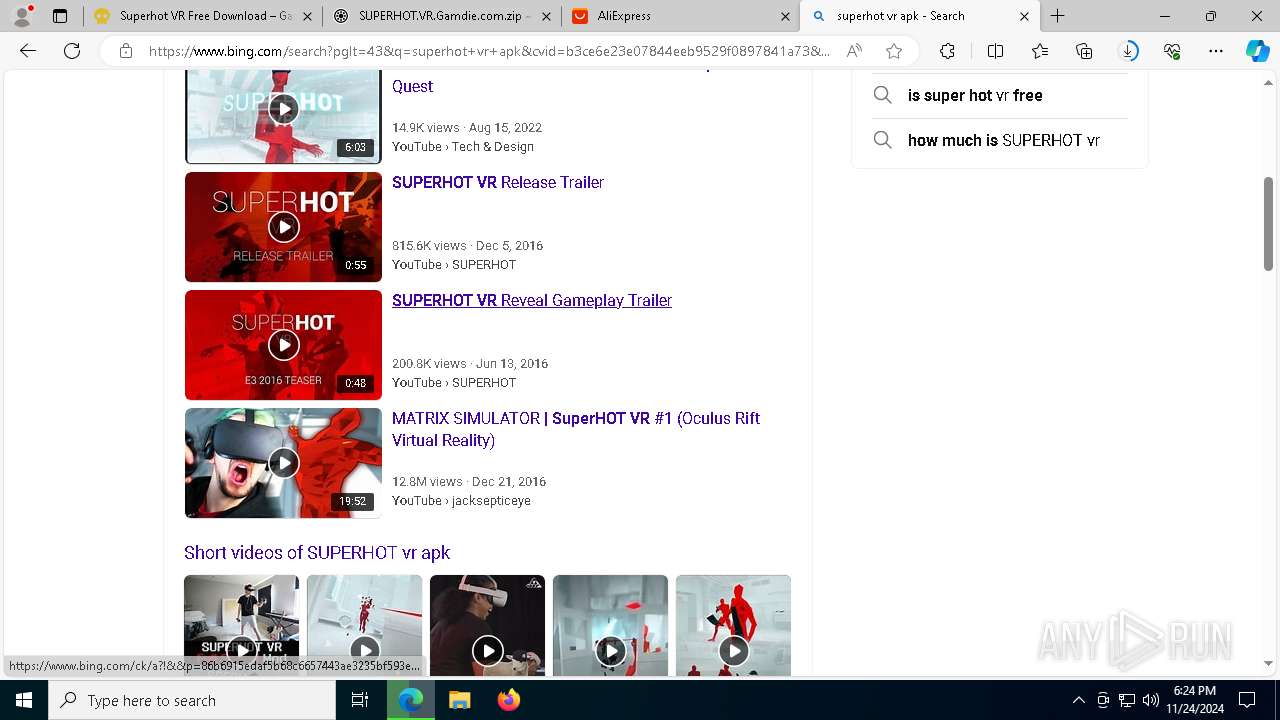Image resolution: width=1280 pixels, height=720 pixels.
Task: Open Browser essentials icon
Action: pos(1172,51)
